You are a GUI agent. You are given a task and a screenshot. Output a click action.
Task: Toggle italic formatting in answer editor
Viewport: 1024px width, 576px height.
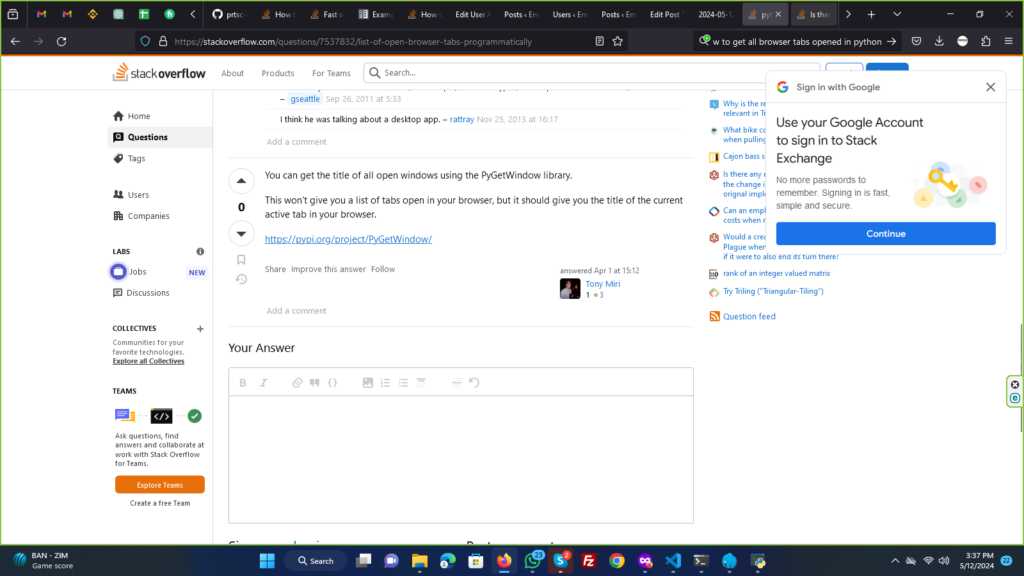click(264, 382)
